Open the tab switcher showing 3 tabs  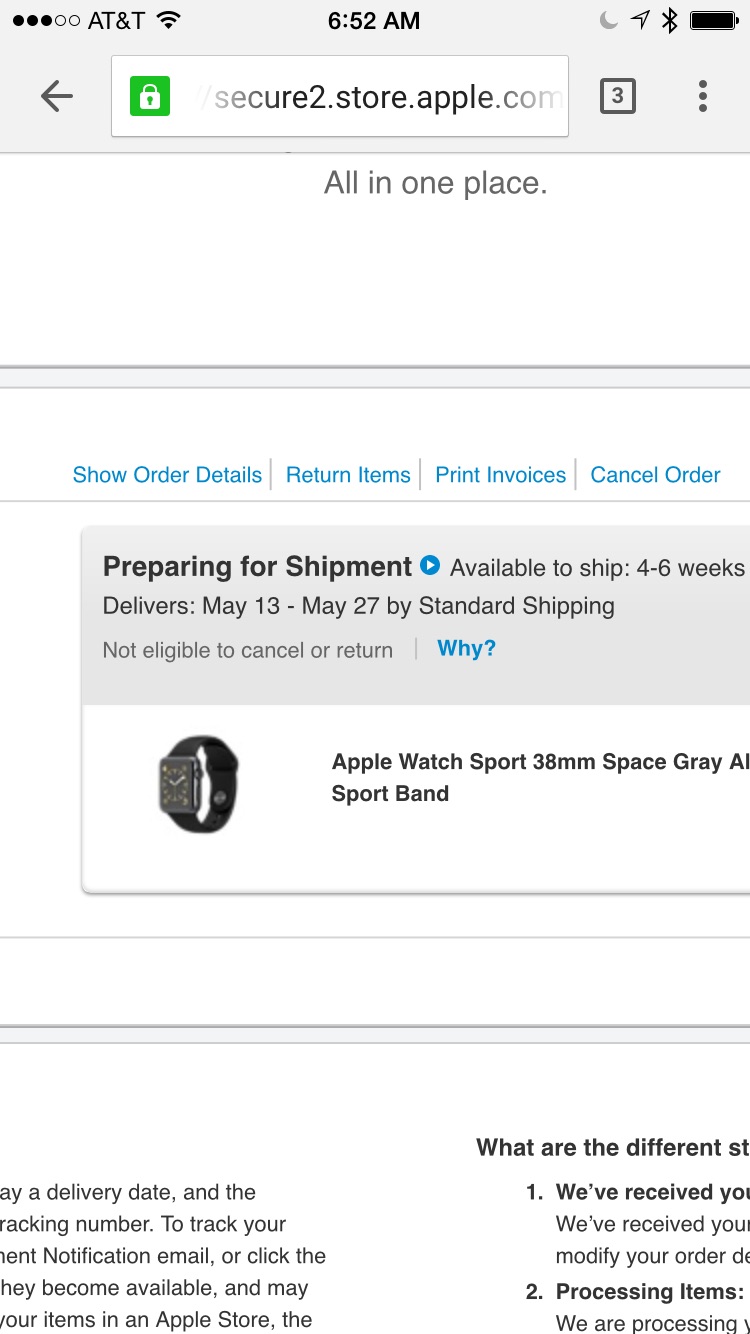coord(617,96)
